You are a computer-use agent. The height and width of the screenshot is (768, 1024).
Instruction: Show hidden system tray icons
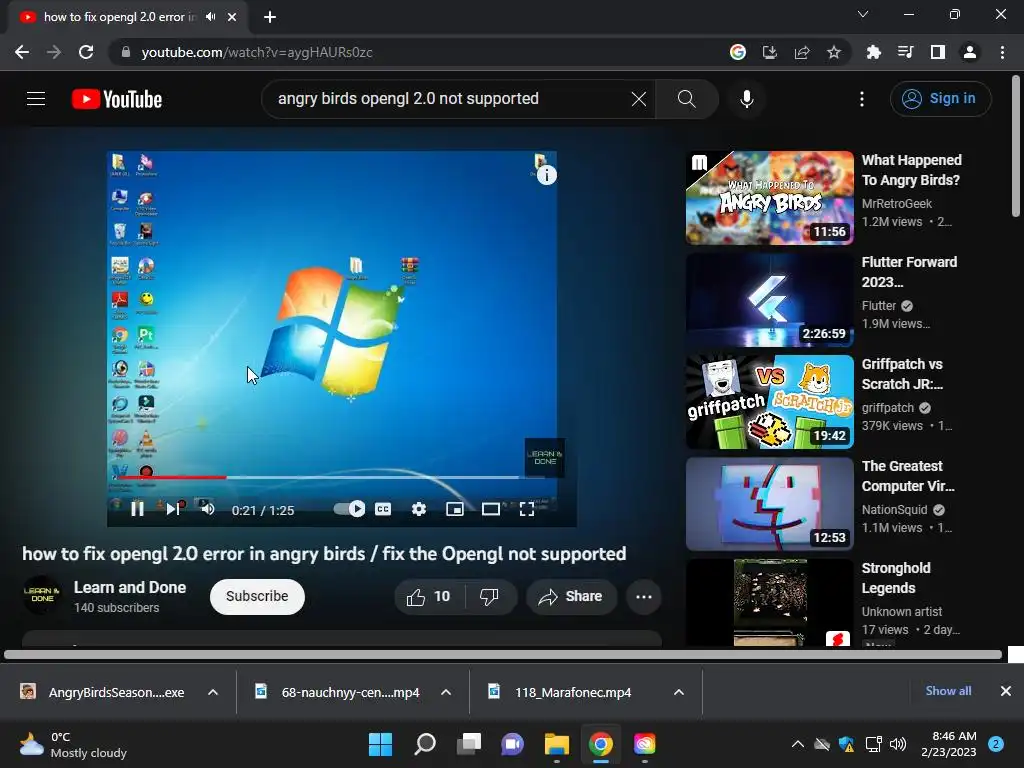coord(798,744)
